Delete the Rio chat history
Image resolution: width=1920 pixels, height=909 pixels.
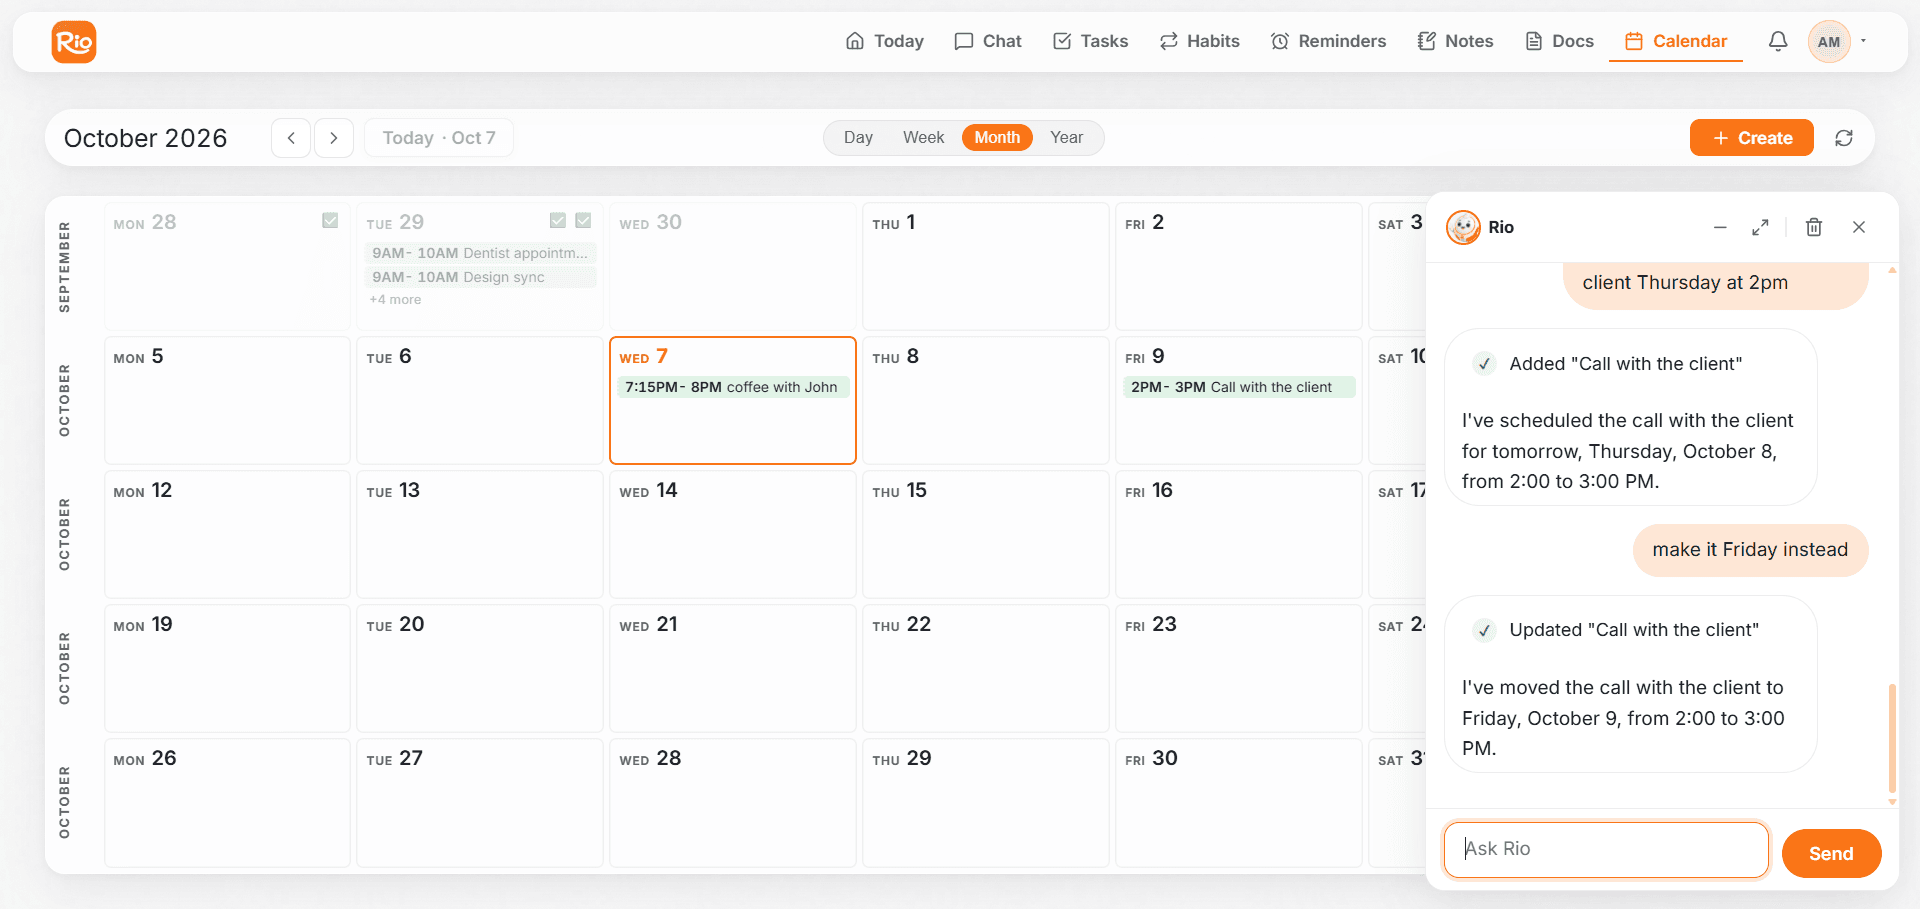[1814, 227]
